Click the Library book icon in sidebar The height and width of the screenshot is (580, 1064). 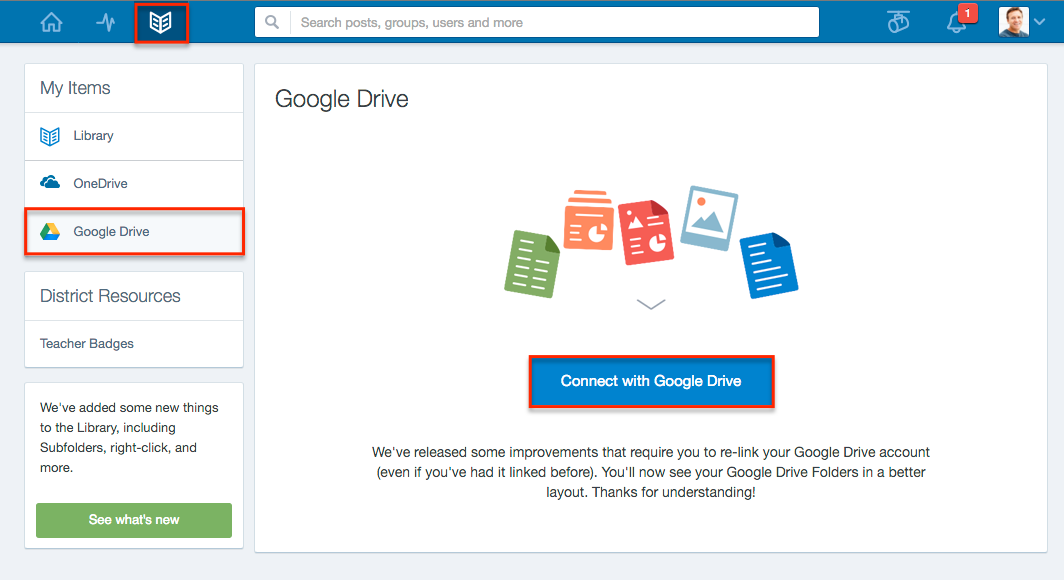click(49, 135)
